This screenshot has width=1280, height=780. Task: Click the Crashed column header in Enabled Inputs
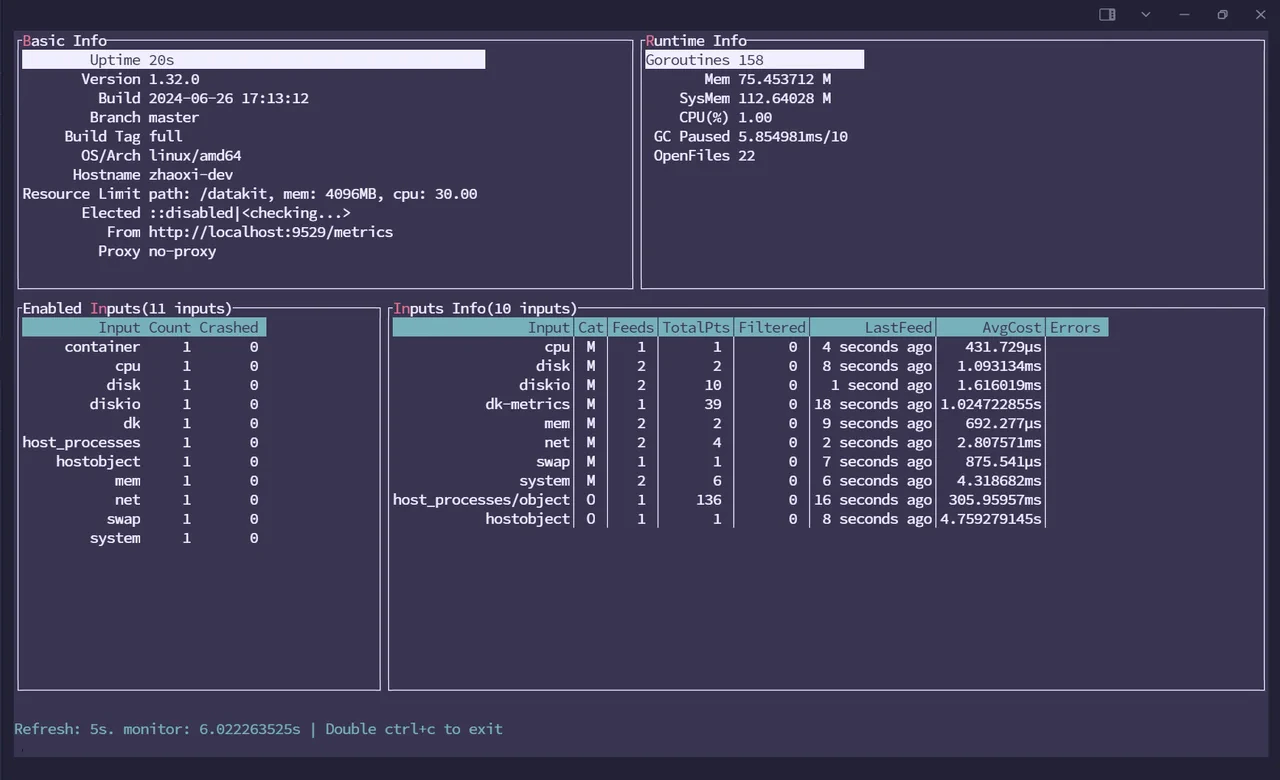tap(228, 327)
